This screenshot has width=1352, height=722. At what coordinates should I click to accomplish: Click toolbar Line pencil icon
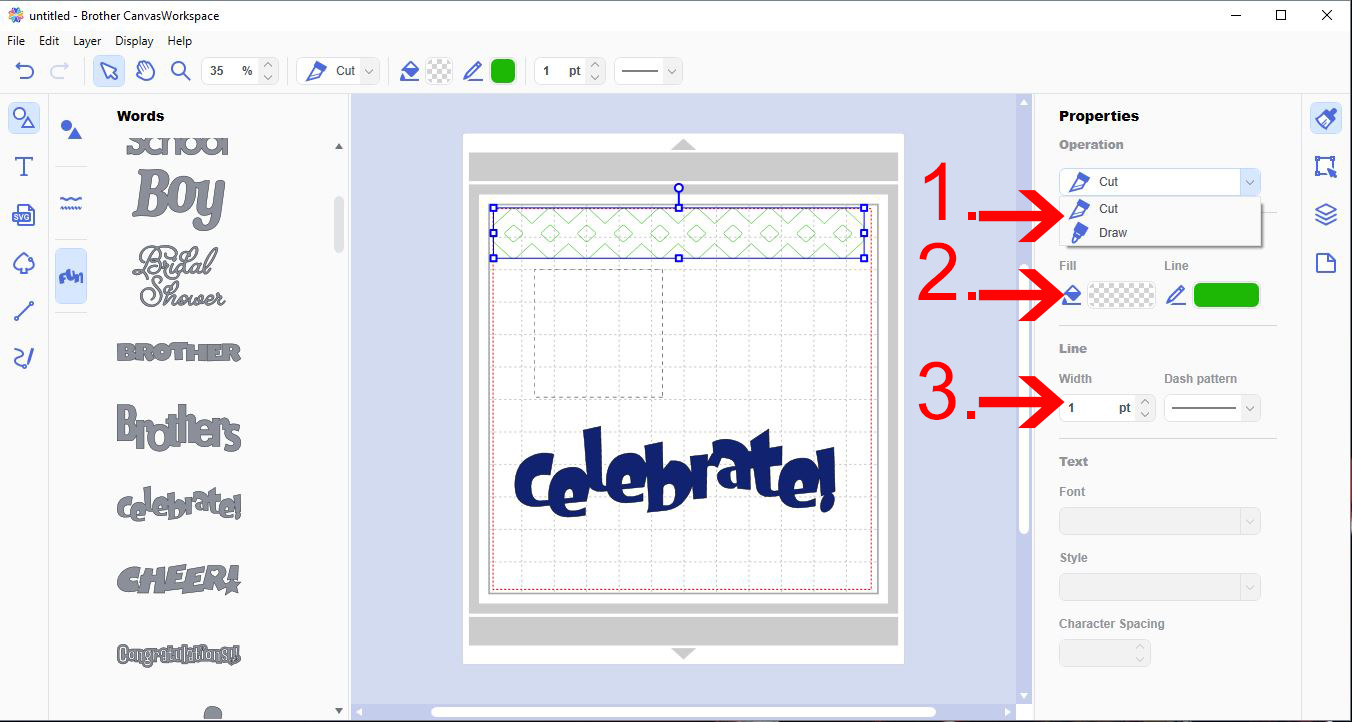[473, 71]
